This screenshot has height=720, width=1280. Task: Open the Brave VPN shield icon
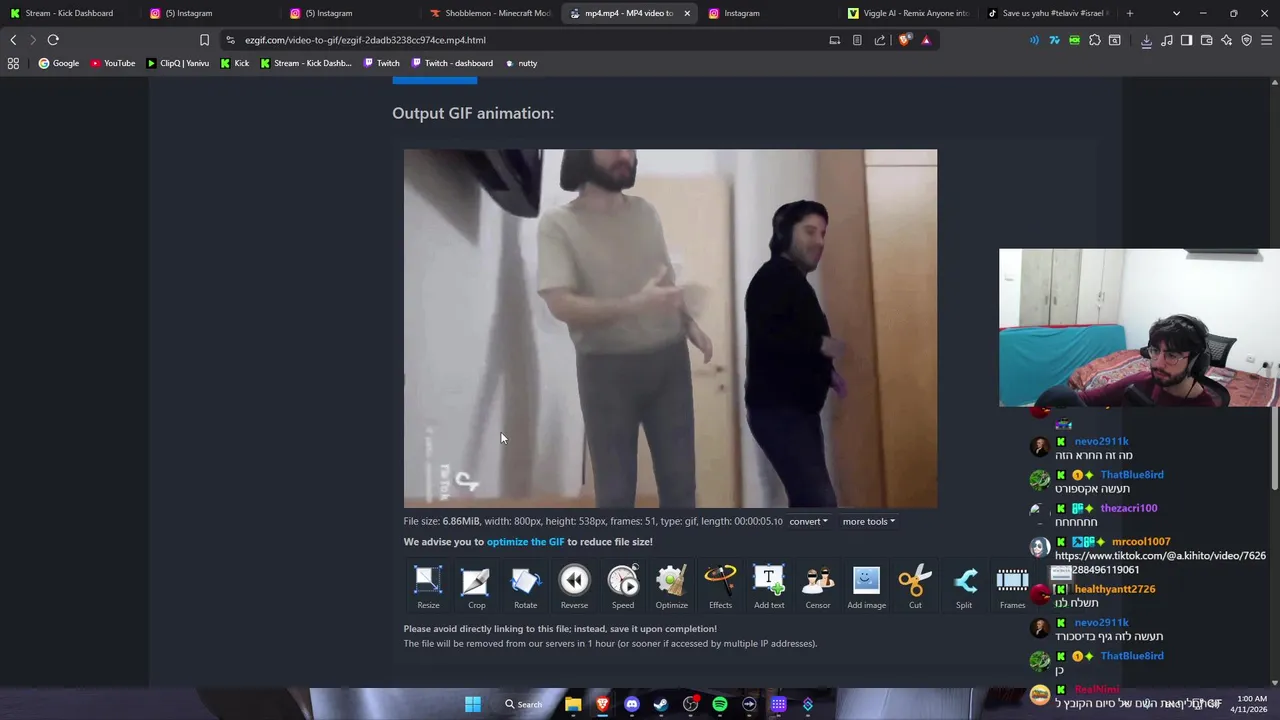click(x=1247, y=40)
